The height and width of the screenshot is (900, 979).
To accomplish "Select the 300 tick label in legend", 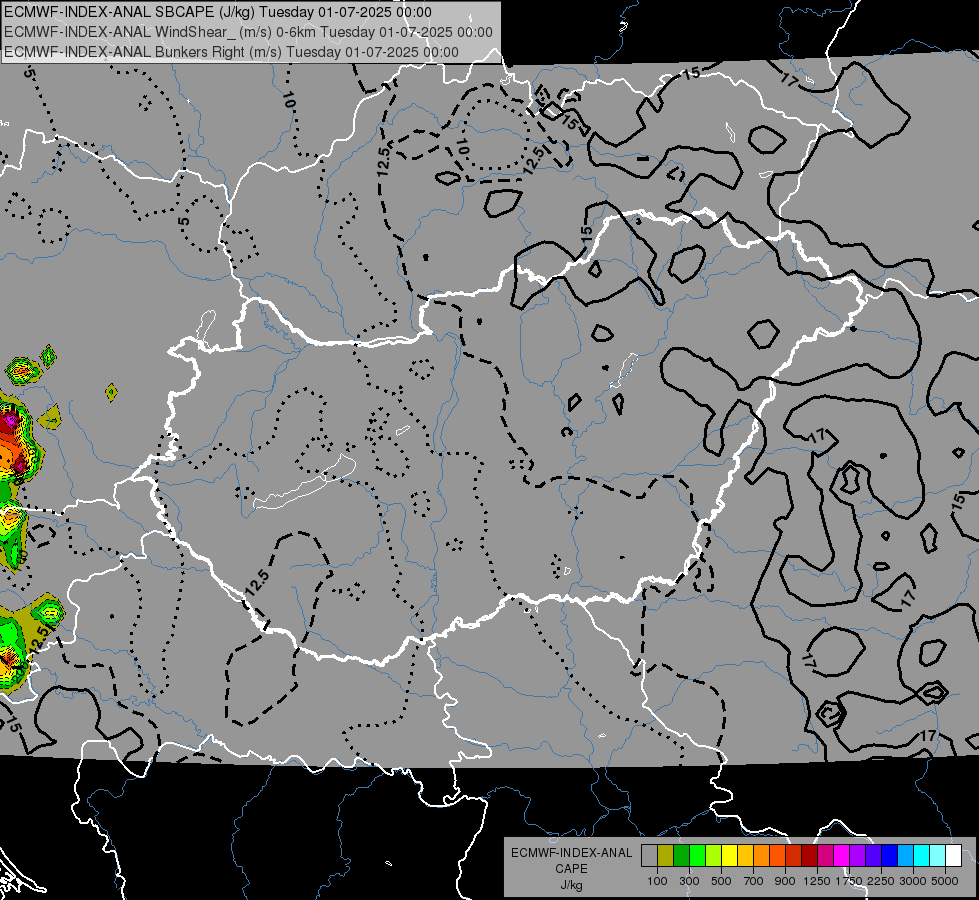I will point(689,881).
